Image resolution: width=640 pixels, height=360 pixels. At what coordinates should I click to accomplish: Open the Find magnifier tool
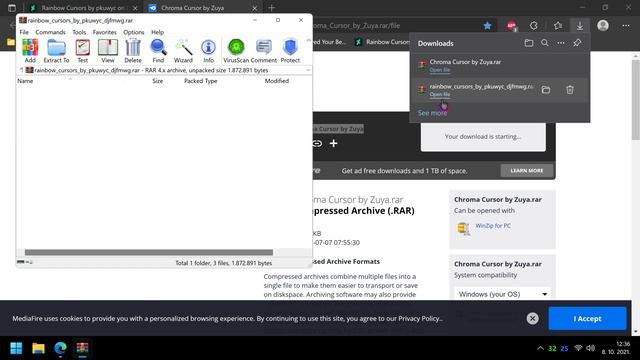coord(158,51)
